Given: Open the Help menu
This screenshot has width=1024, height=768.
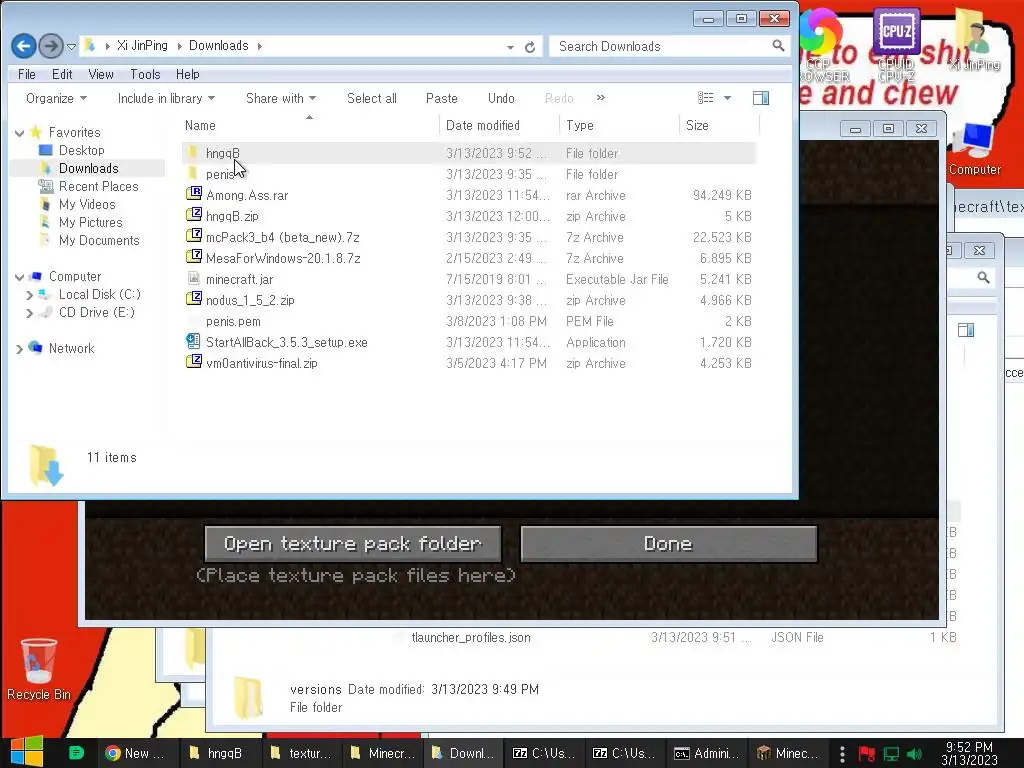Looking at the screenshot, I should point(187,74).
